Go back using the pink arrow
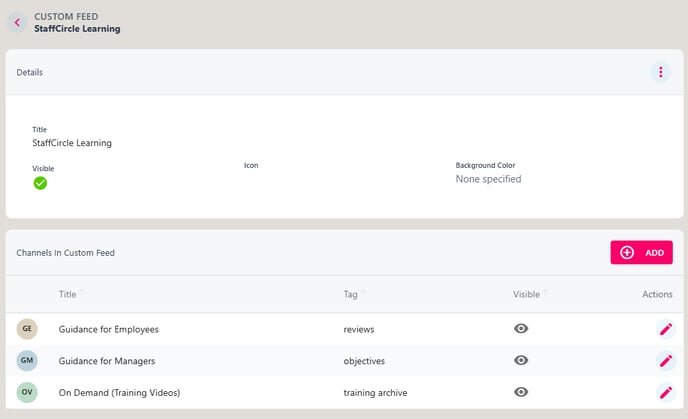The image size is (688, 419). [17, 22]
